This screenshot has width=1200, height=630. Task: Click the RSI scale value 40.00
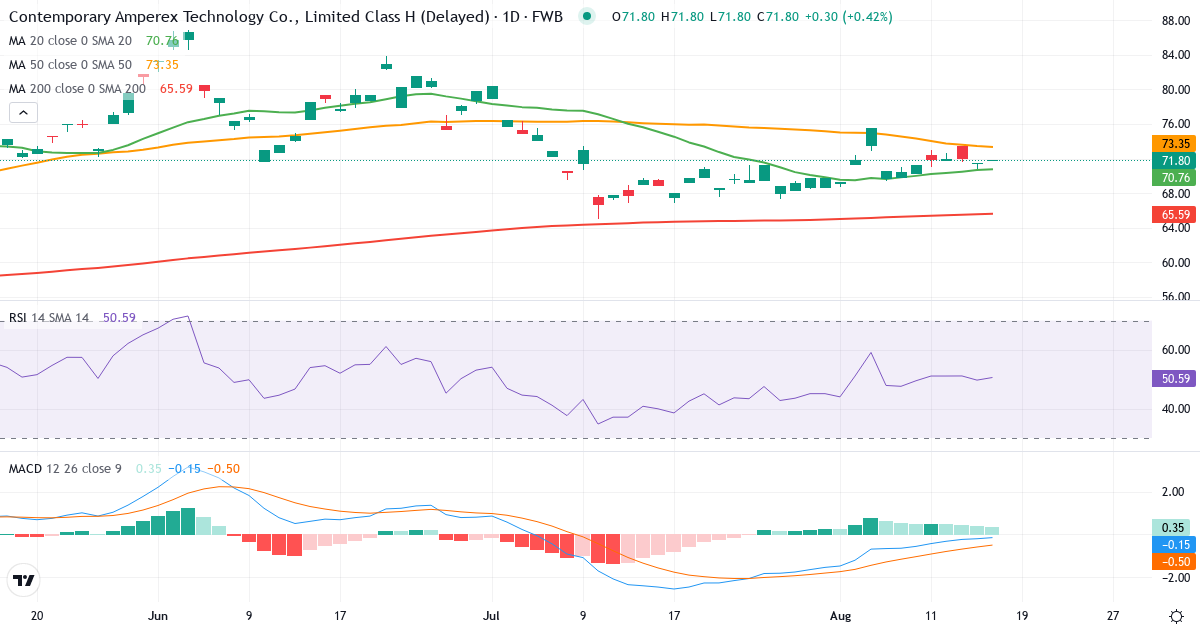pos(1174,409)
